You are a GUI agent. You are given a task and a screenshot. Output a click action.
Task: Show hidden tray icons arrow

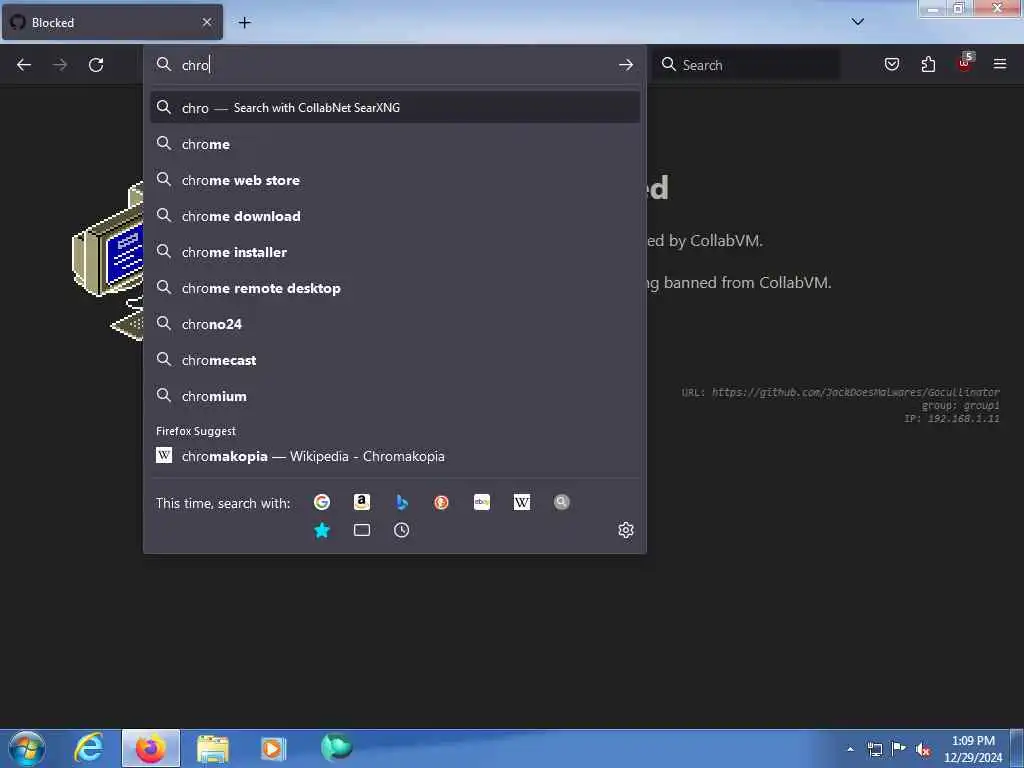tap(850, 749)
